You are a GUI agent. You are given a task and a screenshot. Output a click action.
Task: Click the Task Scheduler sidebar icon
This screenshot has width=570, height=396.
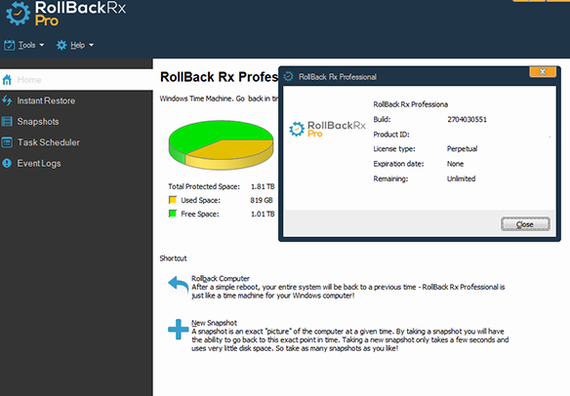pos(7,142)
